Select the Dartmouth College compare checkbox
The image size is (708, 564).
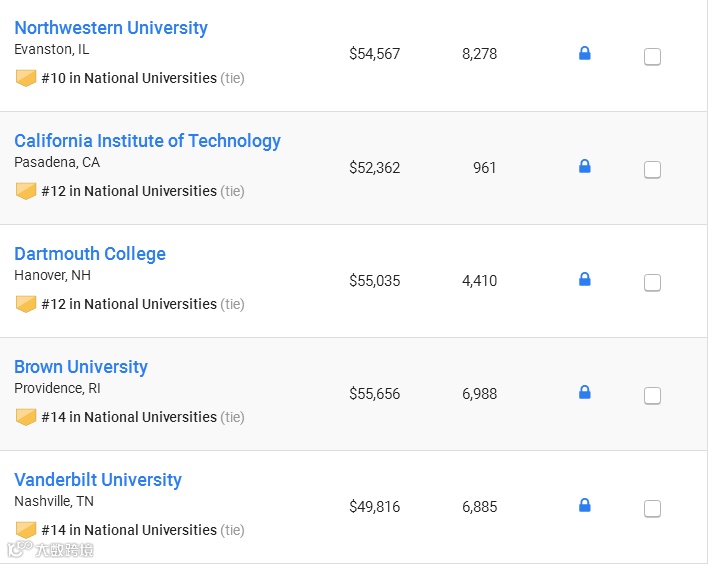pyautogui.click(x=652, y=283)
